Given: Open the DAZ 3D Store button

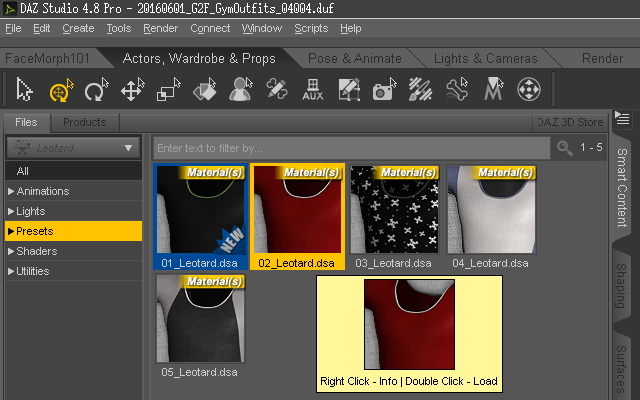Looking at the screenshot, I should 570,122.
